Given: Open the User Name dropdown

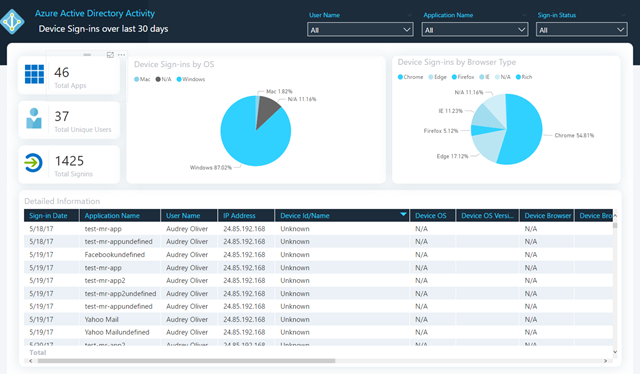Looking at the screenshot, I should point(360,30).
